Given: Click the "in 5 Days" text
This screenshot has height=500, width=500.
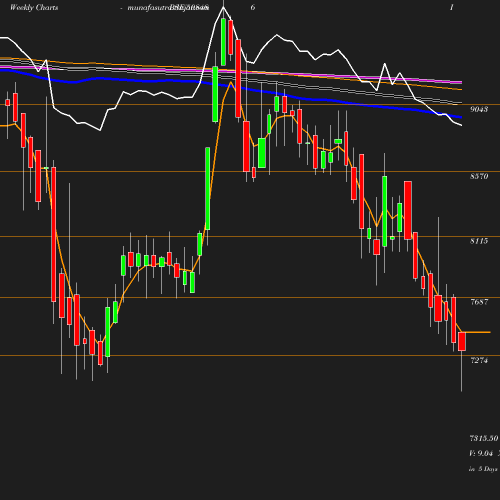Looking at the screenshot, I should [483, 469].
